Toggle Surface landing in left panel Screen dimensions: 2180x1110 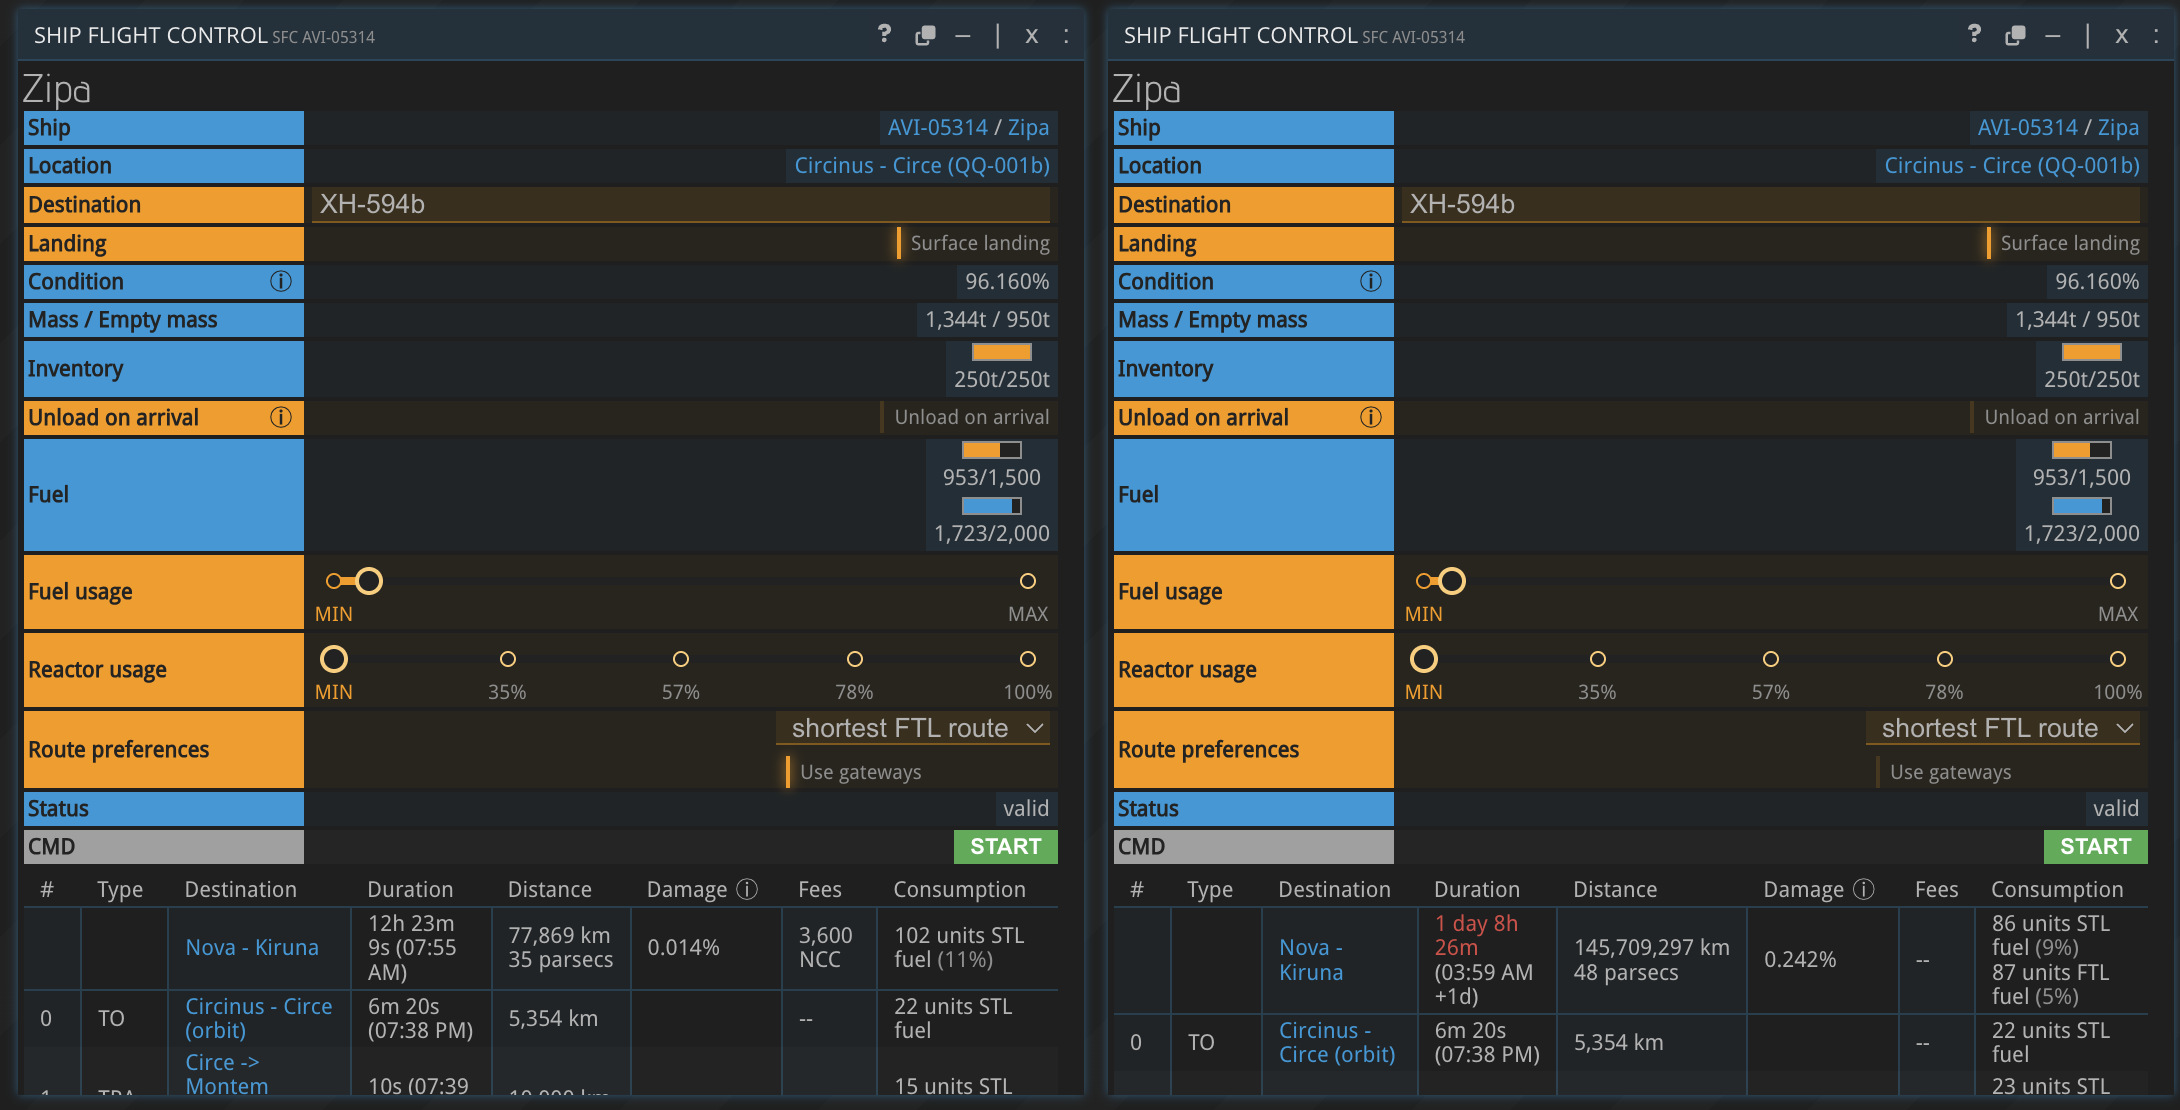point(975,243)
